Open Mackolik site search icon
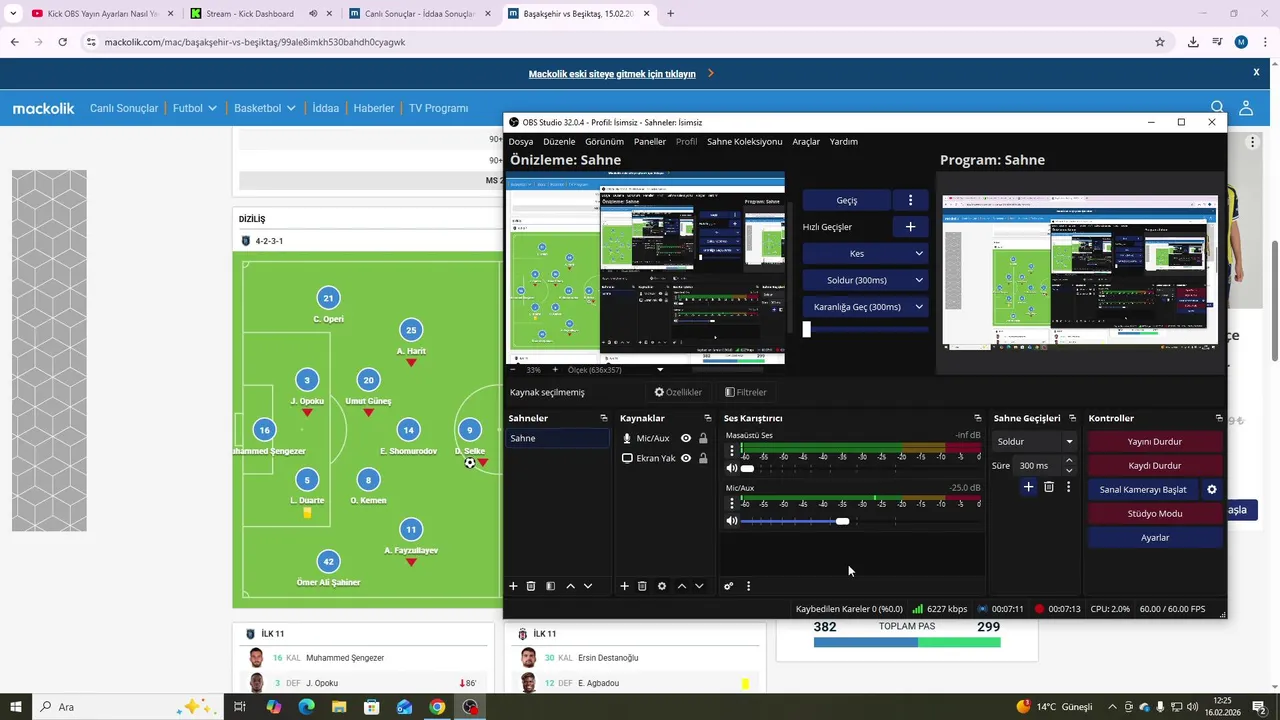1280x720 pixels. click(1217, 108)
